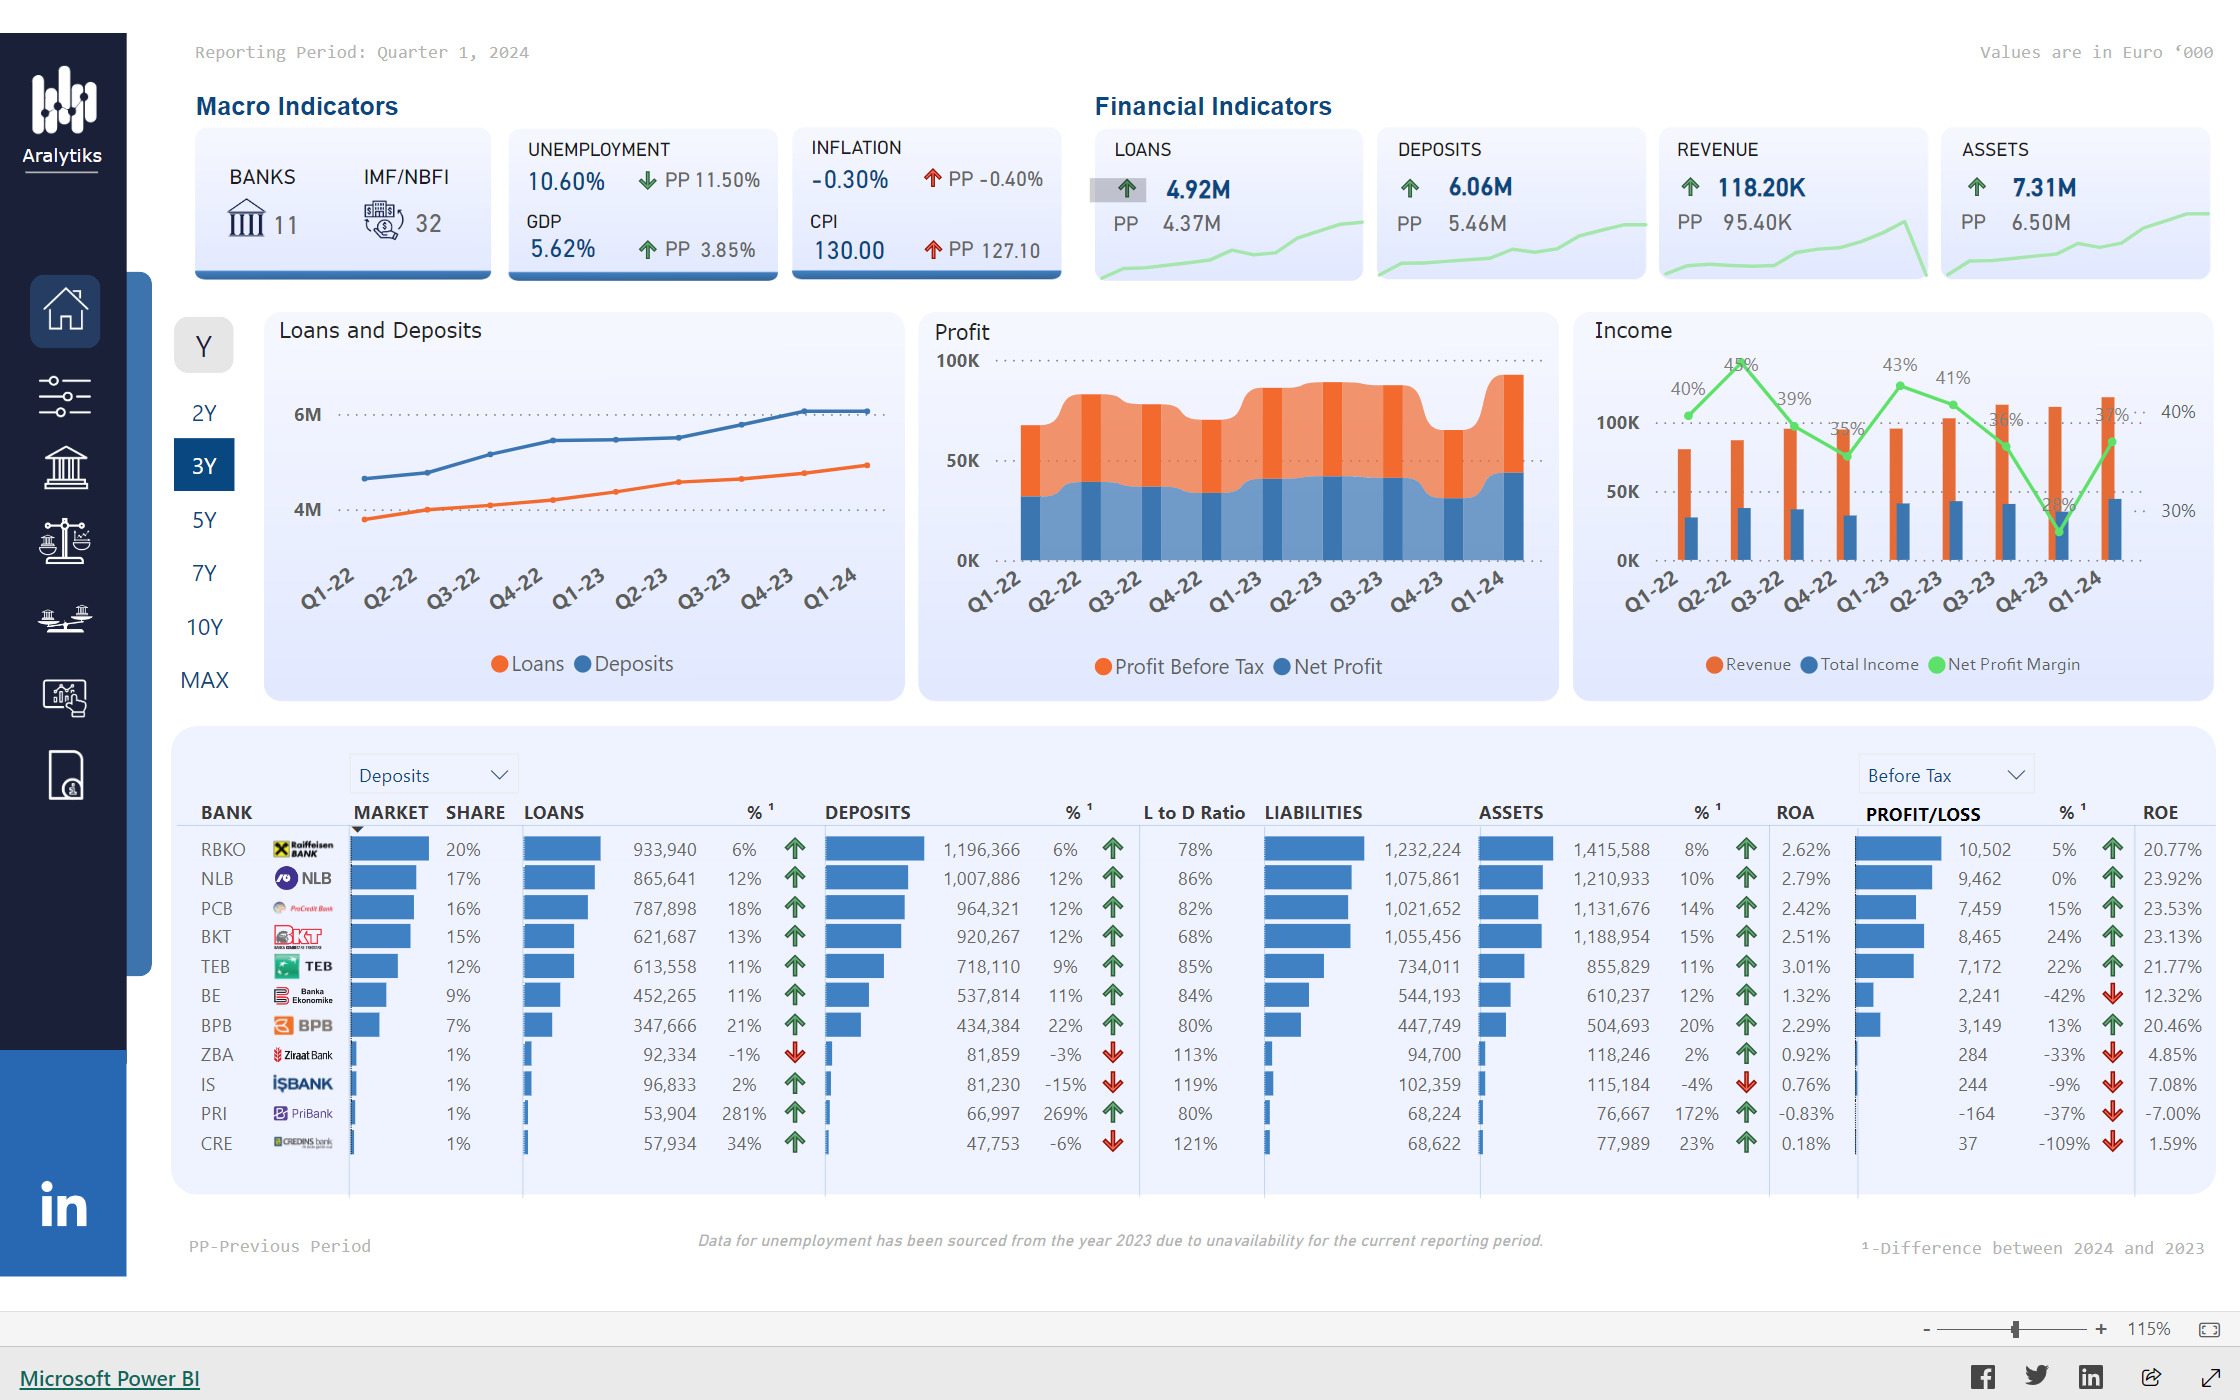Click the LOANS 4.92M indicator card

pyautogui.click(x=1229, y=204)
